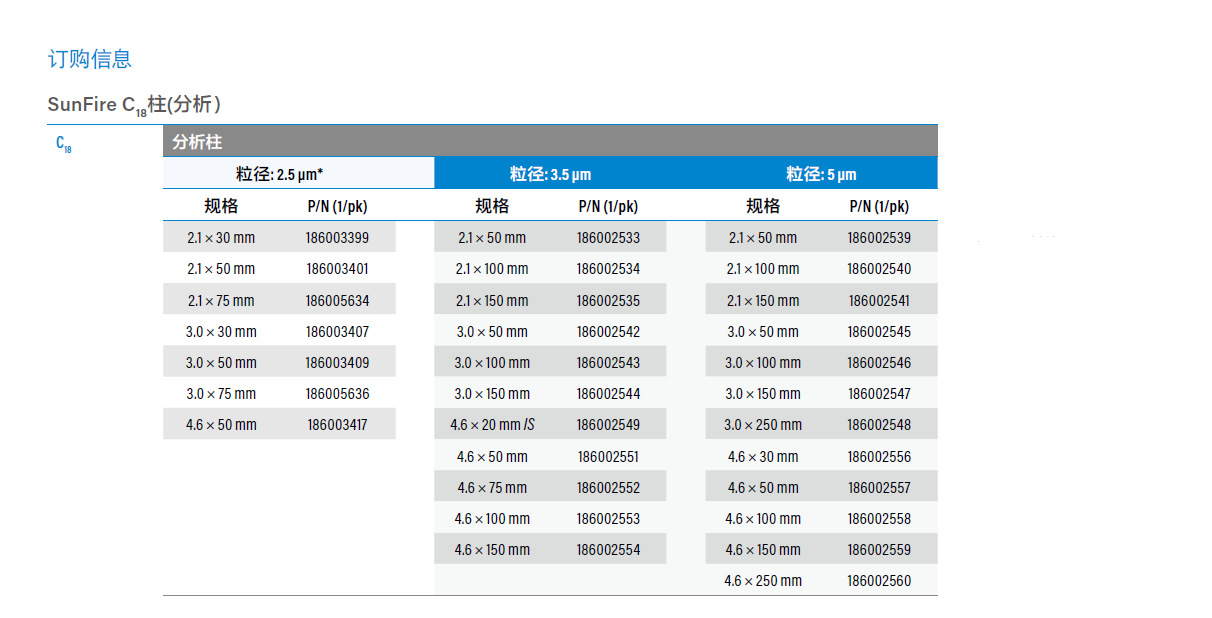Select 4.6 × 50 mm beside 186003417

pyautogui.click(x=221, y=425)
